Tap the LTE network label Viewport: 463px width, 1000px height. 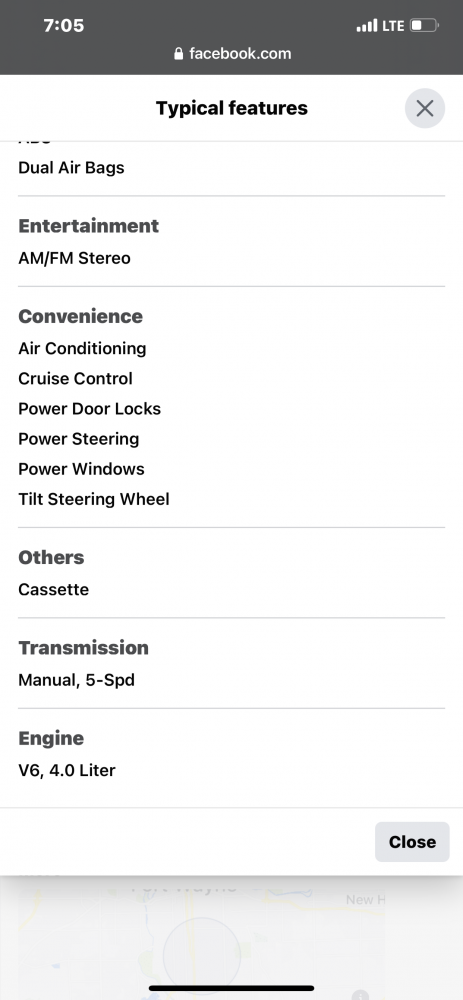(393, 26)
